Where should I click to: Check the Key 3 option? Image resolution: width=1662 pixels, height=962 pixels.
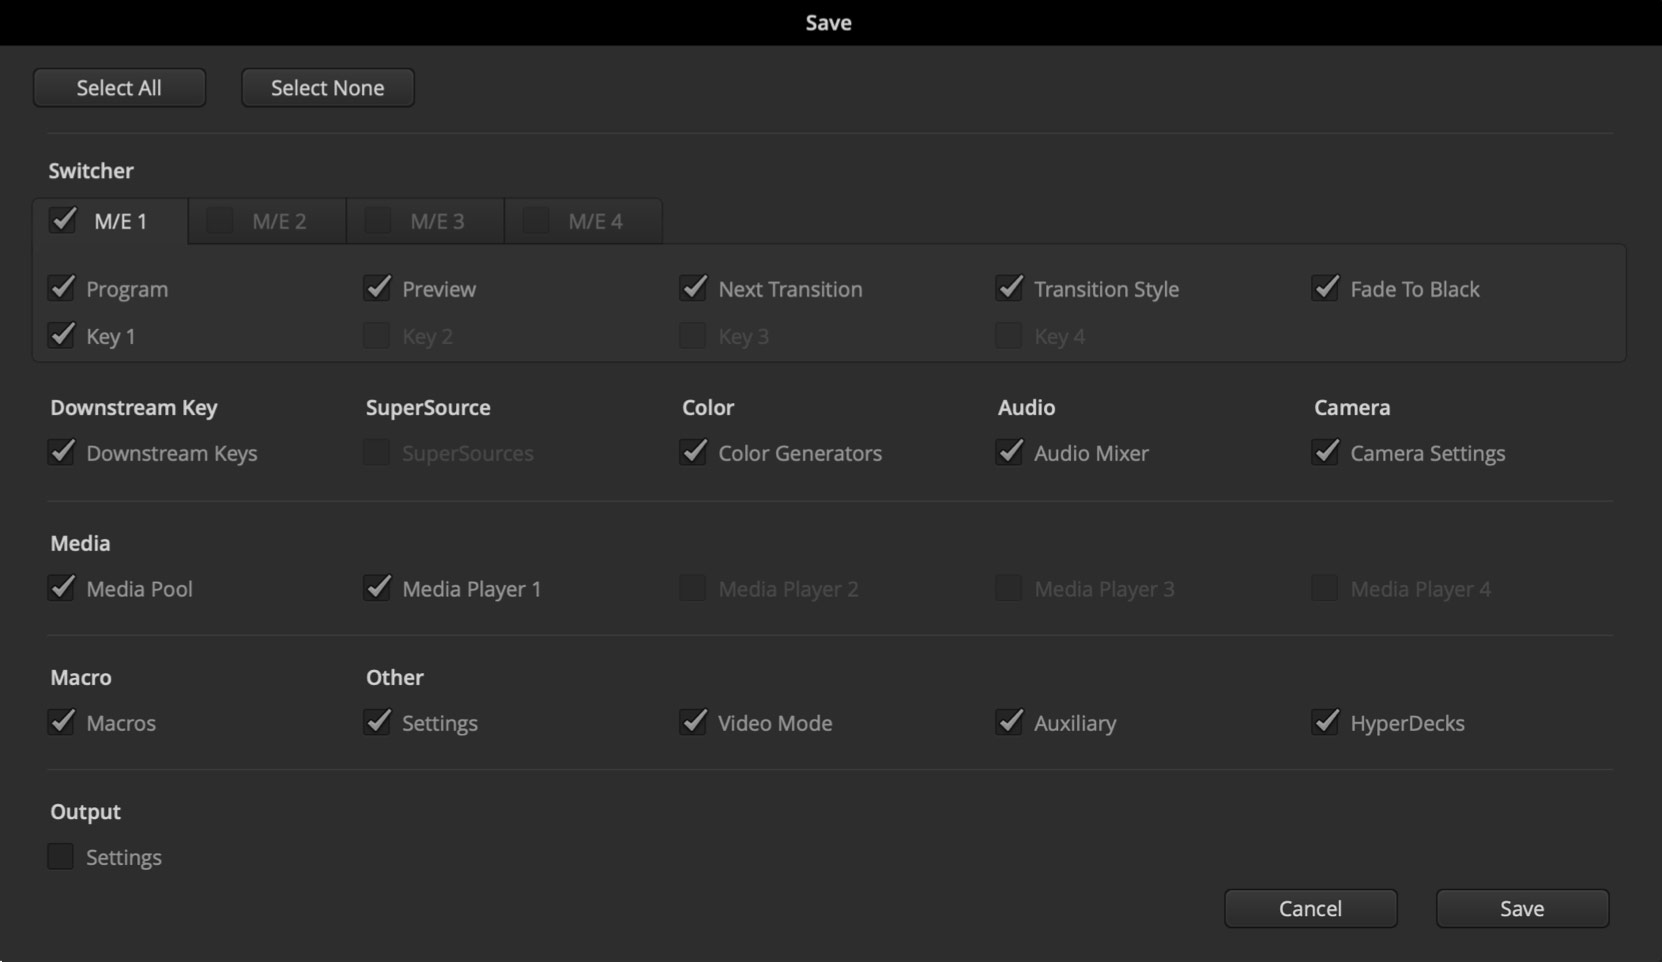(693, 336)
